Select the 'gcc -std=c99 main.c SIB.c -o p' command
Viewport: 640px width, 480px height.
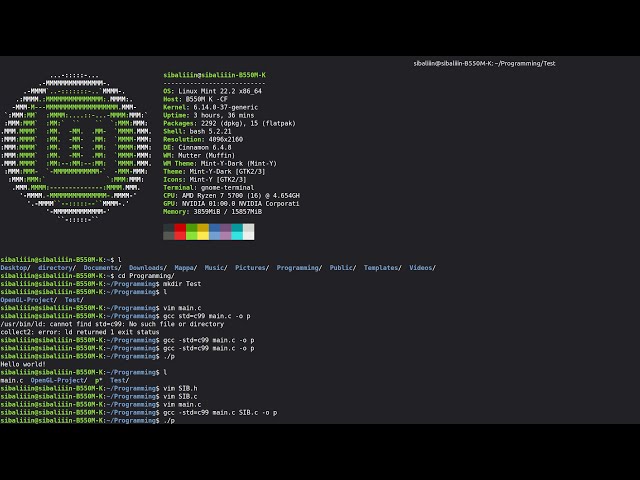click(220, 412)
